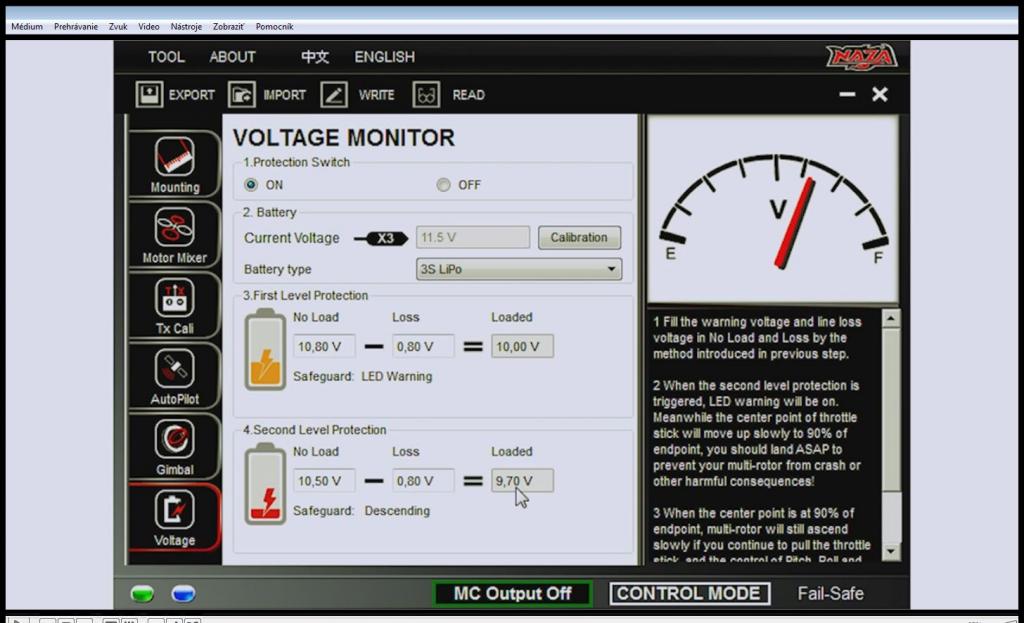Switch language to ENGLISH

(384, 57)
